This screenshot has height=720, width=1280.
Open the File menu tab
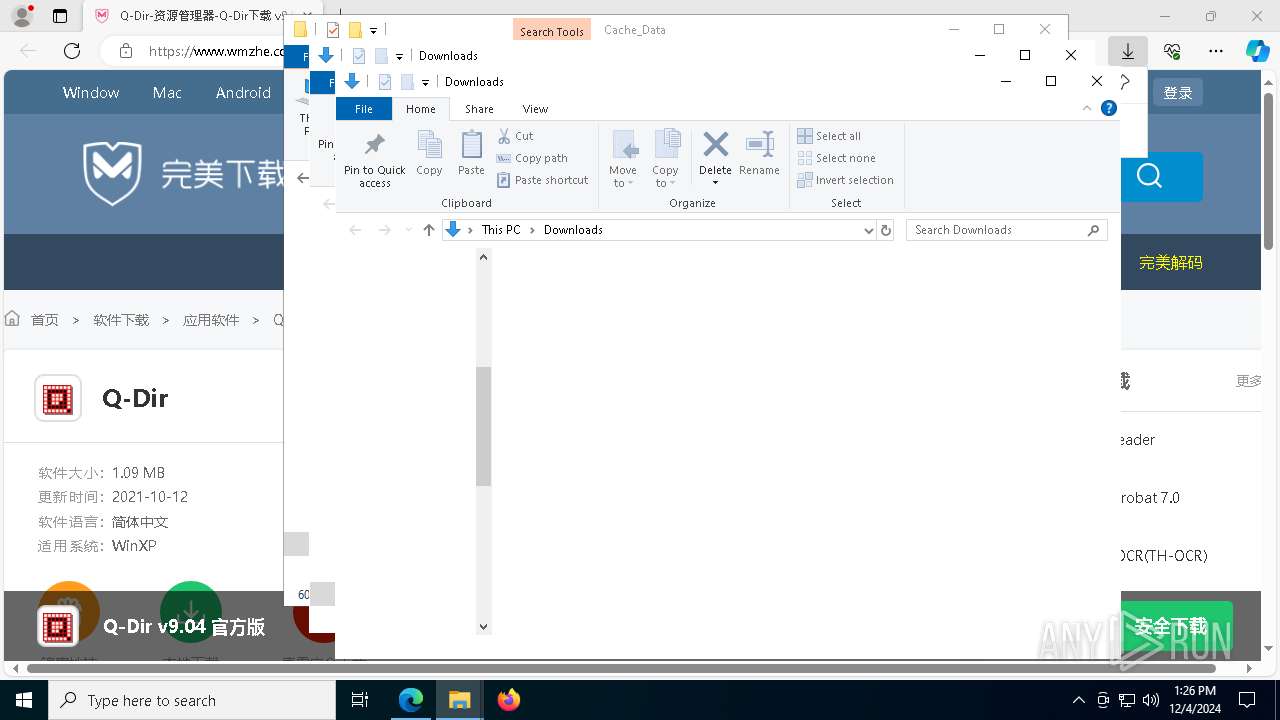click(364, 109)
